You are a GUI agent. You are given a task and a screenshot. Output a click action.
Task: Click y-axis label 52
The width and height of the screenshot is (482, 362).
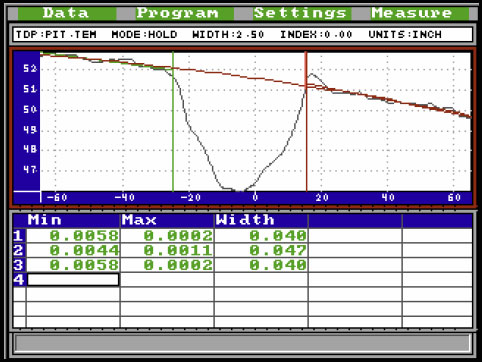pyautogui.click(x=30, y=69)
